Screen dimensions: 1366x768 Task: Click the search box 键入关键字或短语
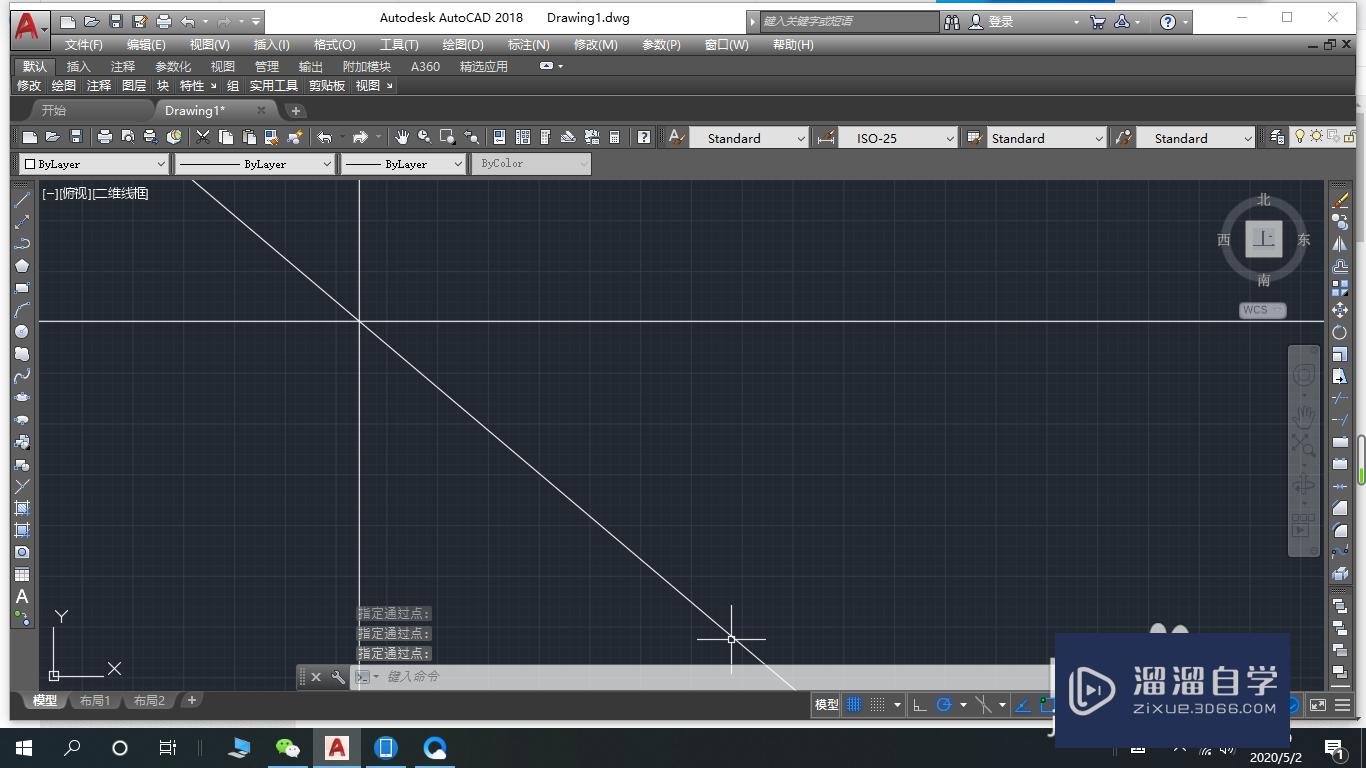tap(849, 21)
